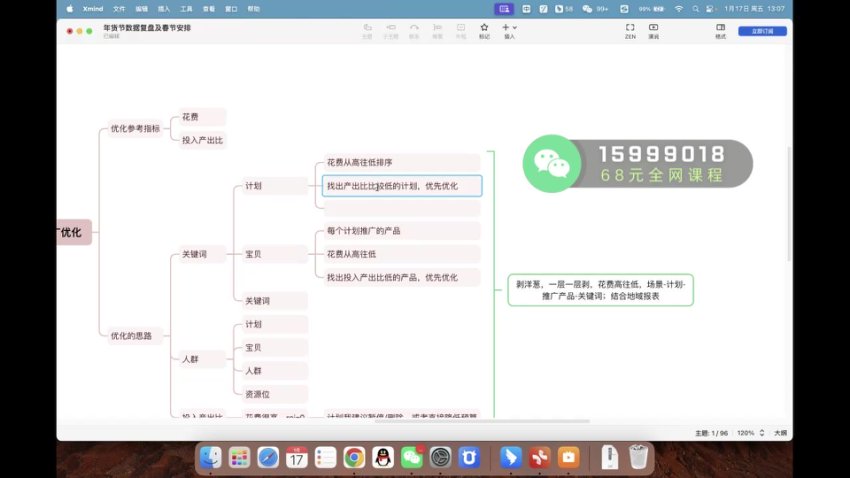
Task: Click the 外框 (boundary) toolbar icon
Action: pos(460,28)
